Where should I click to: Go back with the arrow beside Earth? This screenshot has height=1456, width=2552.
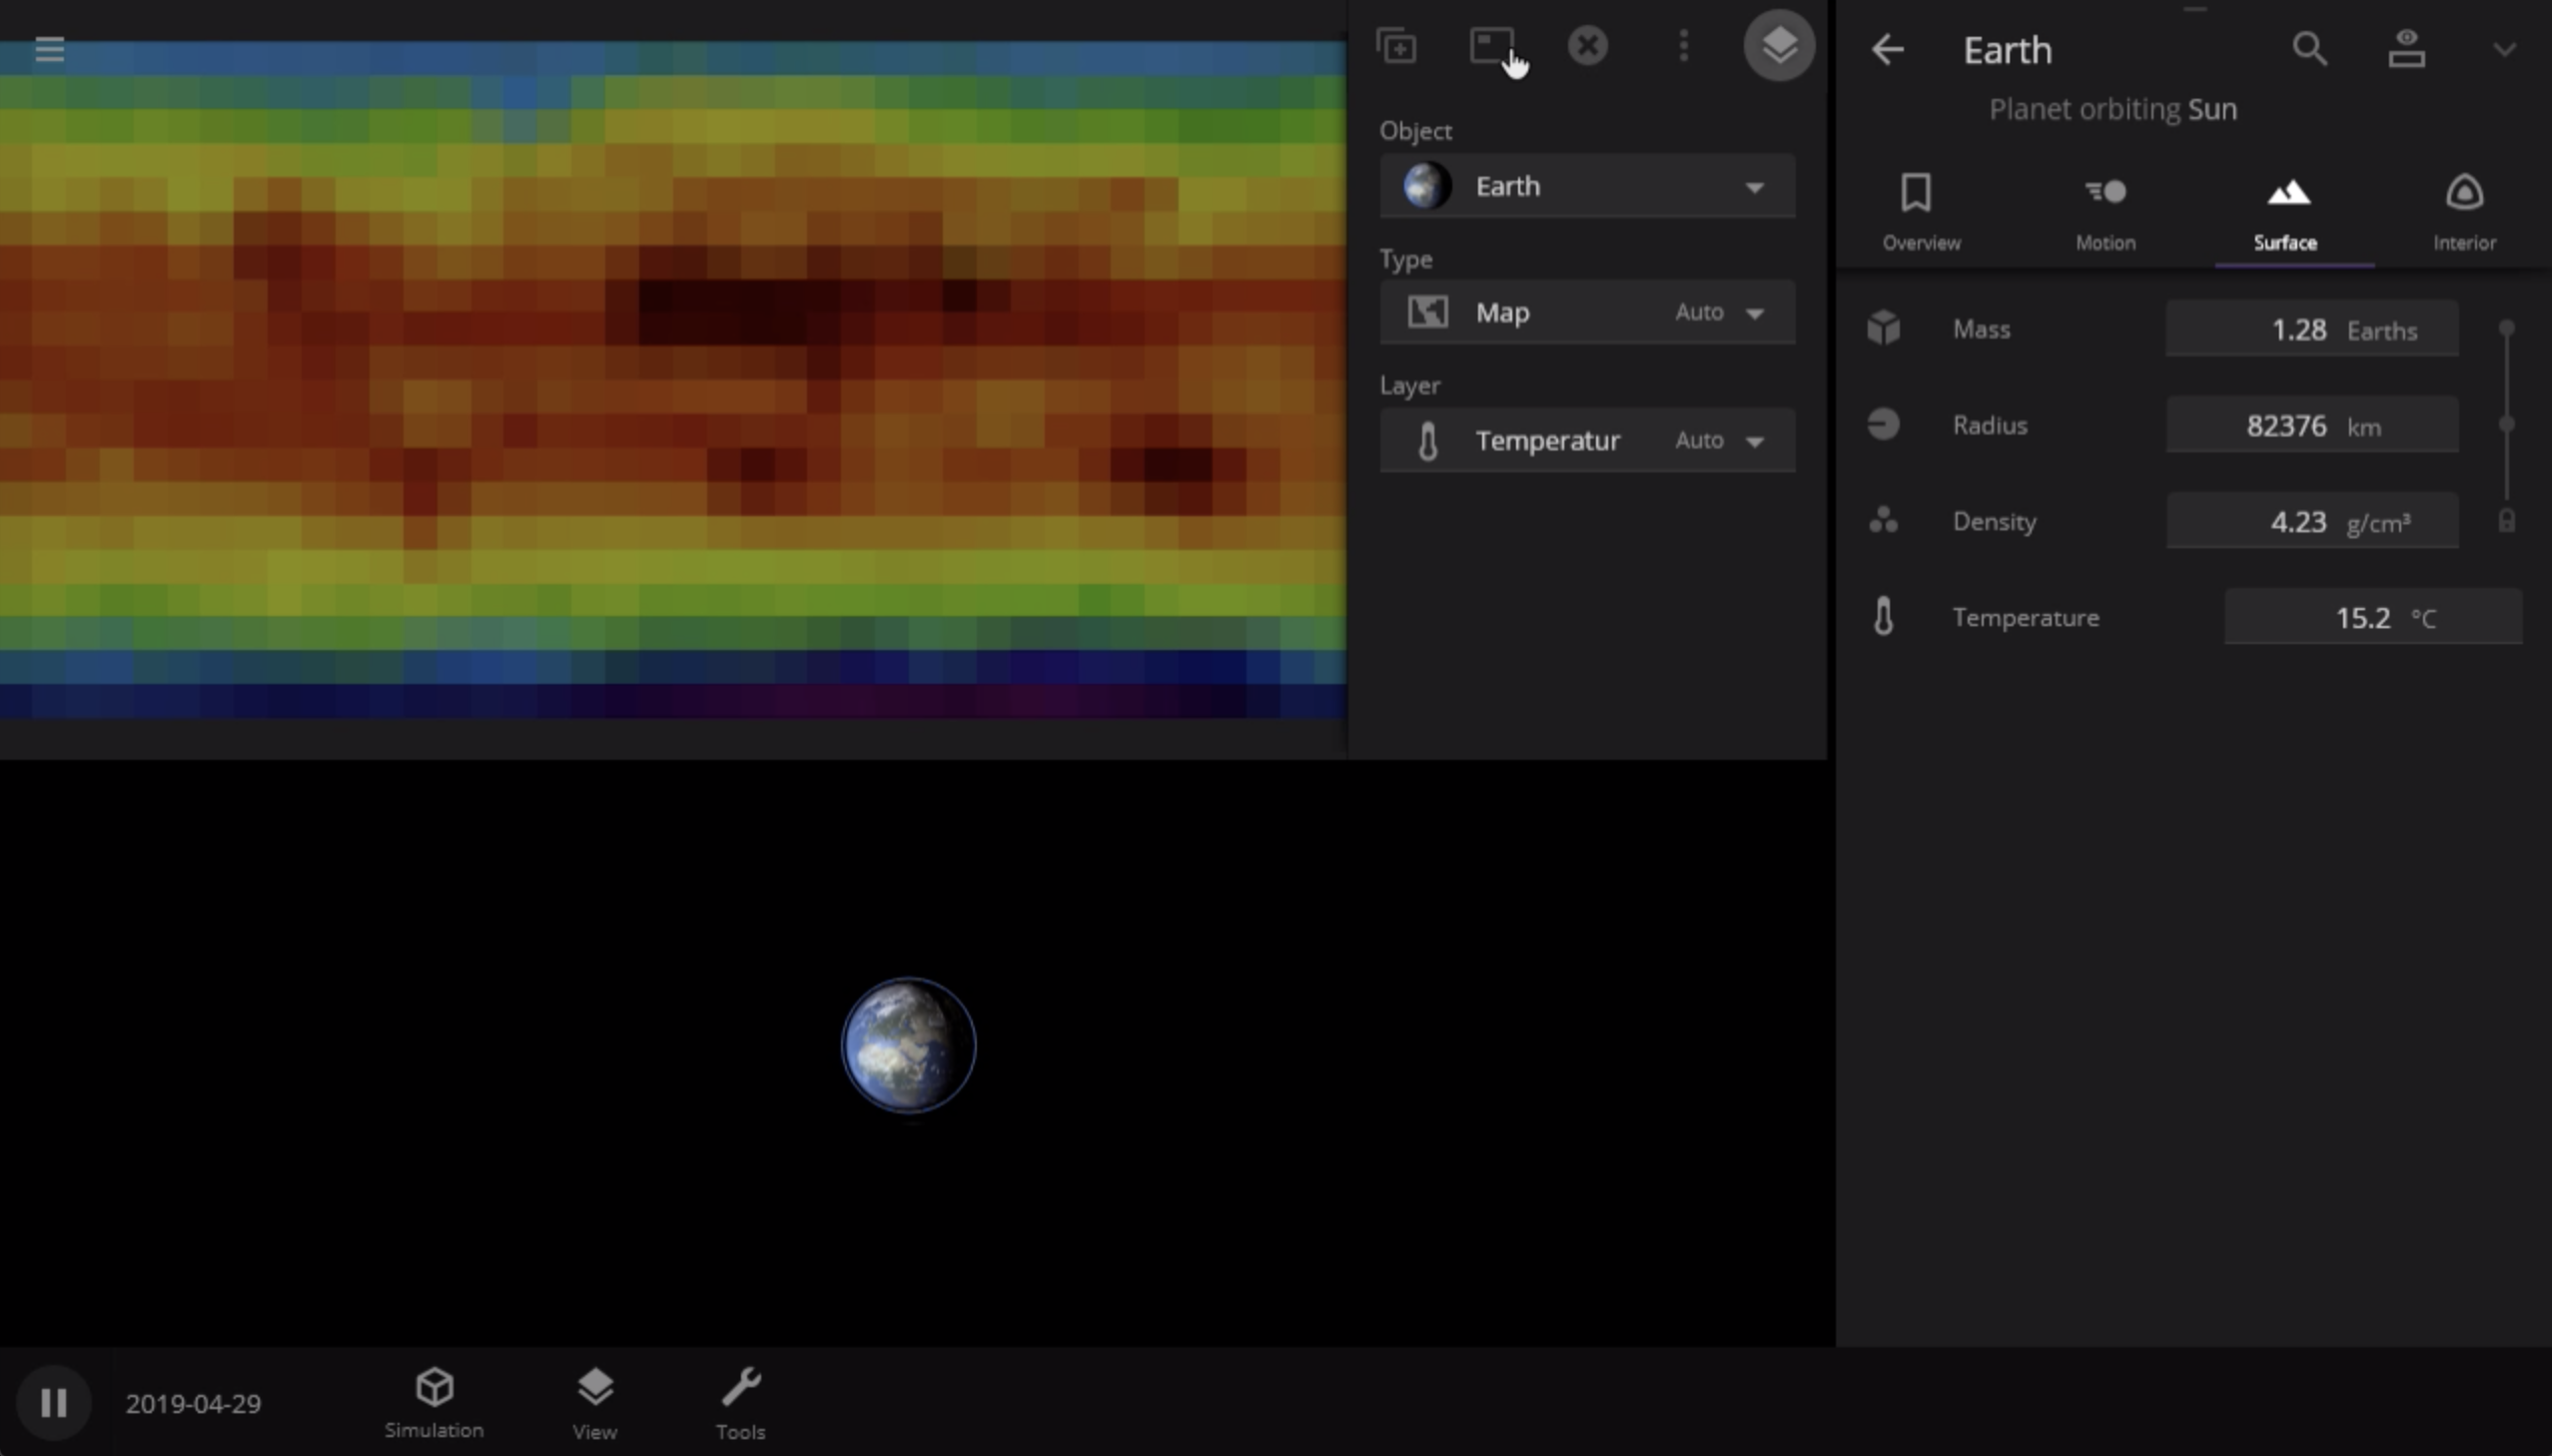[1888, 49]
